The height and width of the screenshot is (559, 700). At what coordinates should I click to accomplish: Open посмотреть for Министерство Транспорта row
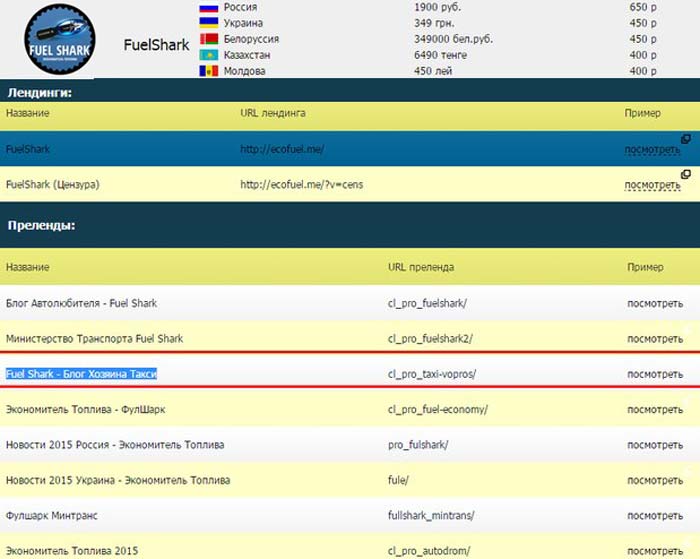tap(655, 339)
